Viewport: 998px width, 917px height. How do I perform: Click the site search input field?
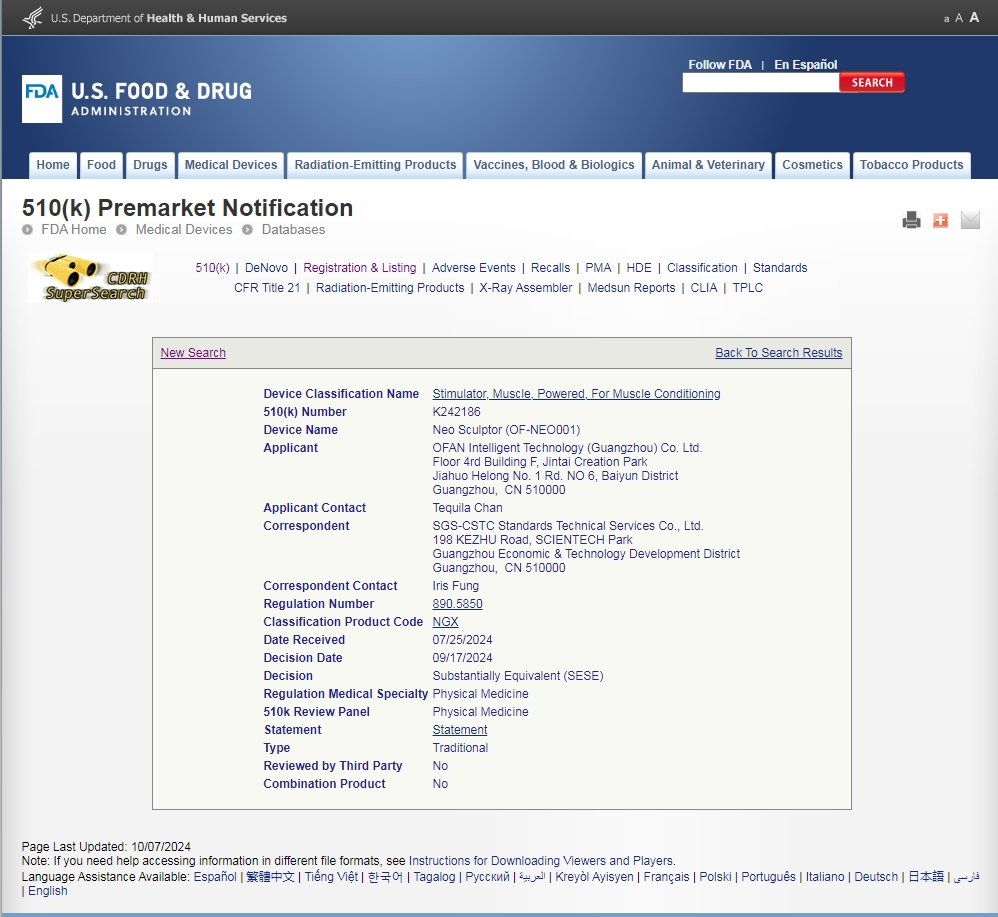760,83
